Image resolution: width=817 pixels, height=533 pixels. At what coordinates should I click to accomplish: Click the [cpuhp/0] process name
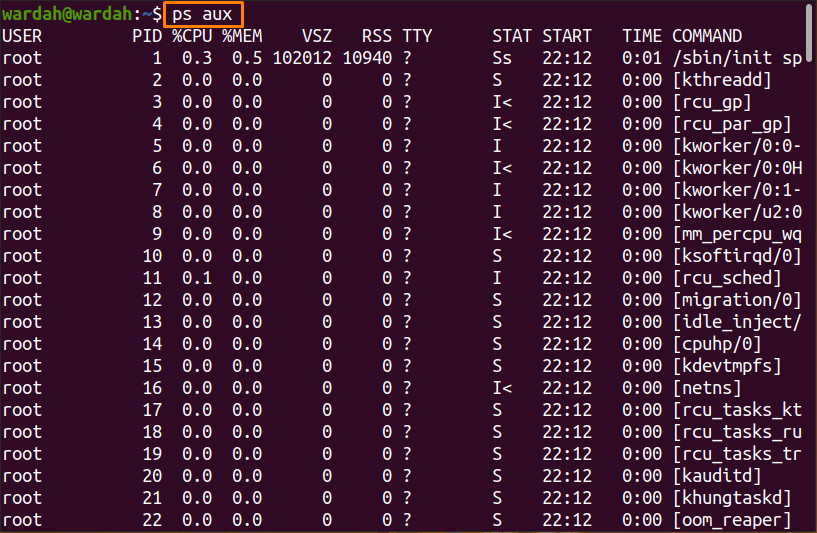pyautogui.click(x=717, y=344)
